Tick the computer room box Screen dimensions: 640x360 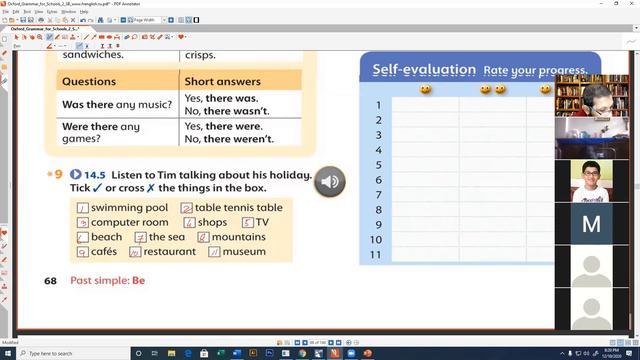coord(83,223)
